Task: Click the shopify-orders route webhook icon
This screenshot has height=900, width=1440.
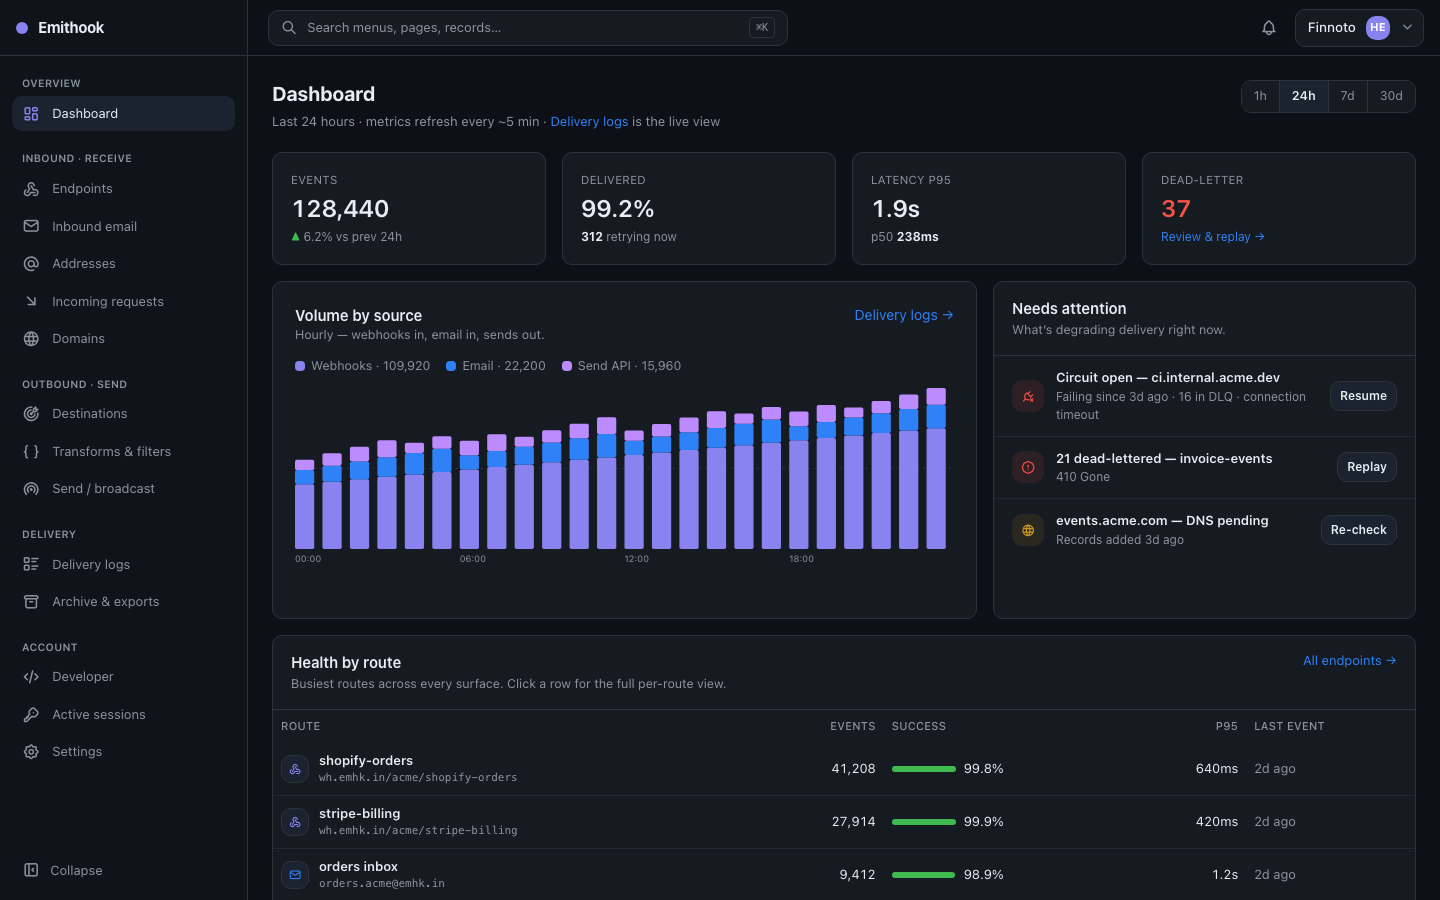Action: point(295,769)
